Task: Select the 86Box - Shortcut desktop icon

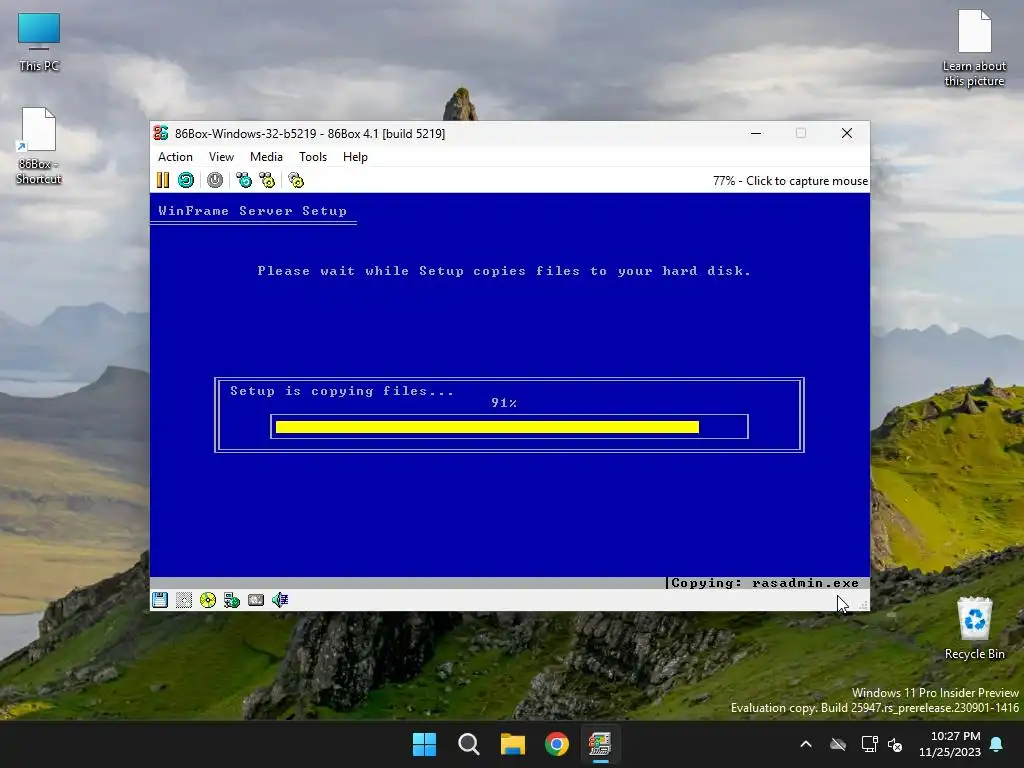Action: pos(39,146)
